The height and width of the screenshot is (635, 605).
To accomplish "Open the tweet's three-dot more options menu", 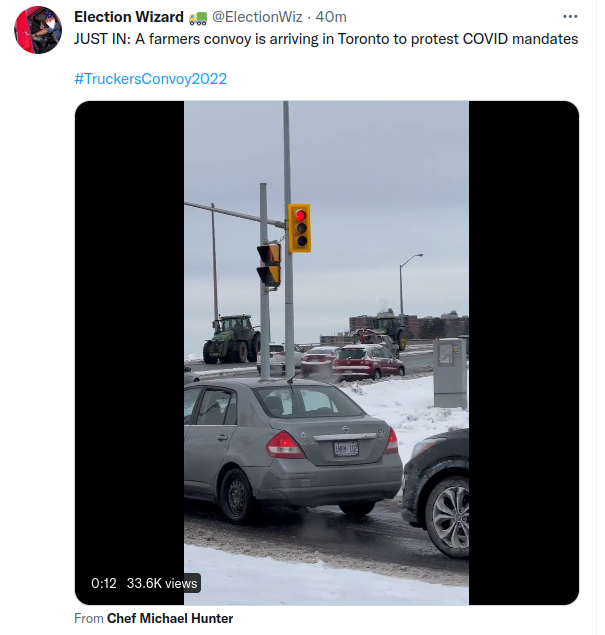I will (570, 17).
